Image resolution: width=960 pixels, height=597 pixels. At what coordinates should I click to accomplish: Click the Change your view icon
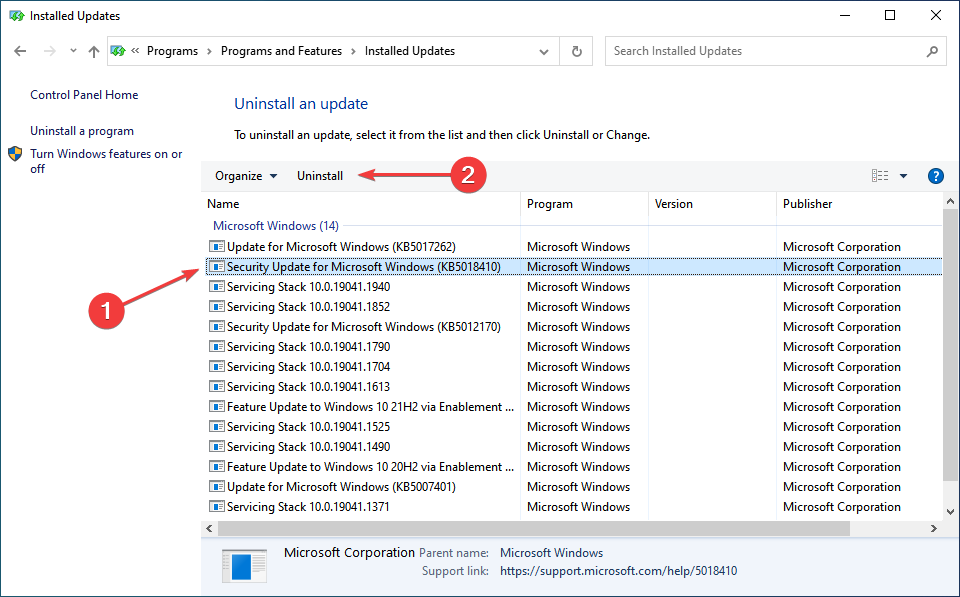(x=879, y=175)
